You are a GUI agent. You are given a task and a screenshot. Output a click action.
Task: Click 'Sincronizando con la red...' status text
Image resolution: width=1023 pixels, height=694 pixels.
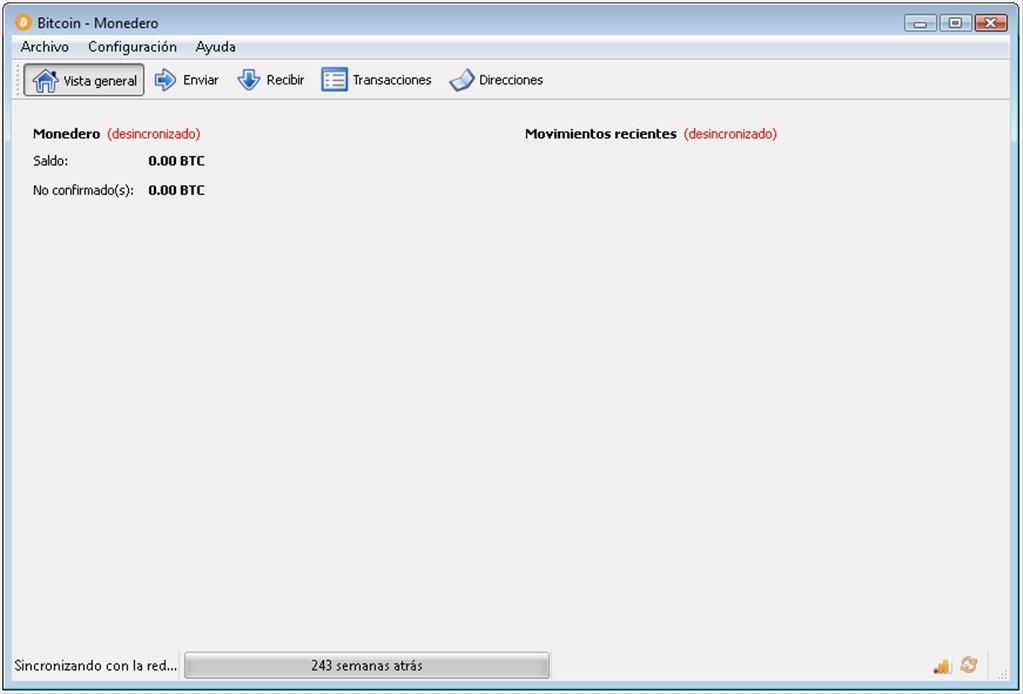click(96, 666)
